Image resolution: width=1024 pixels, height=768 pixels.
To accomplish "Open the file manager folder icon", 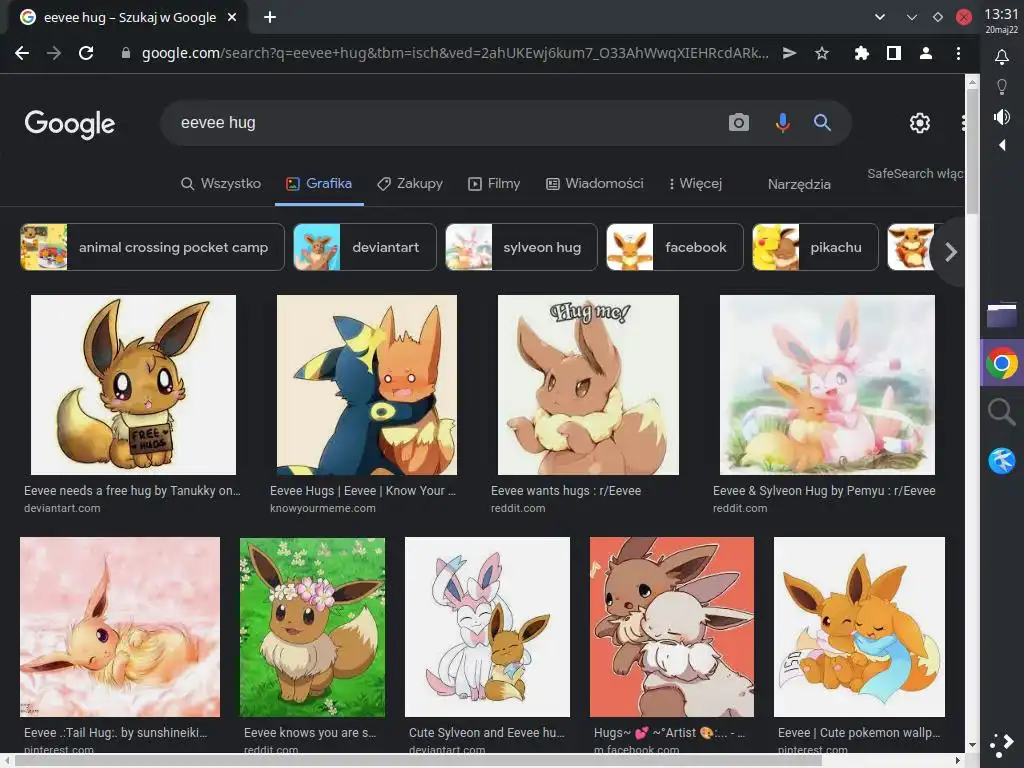I will coord(1002,315).
